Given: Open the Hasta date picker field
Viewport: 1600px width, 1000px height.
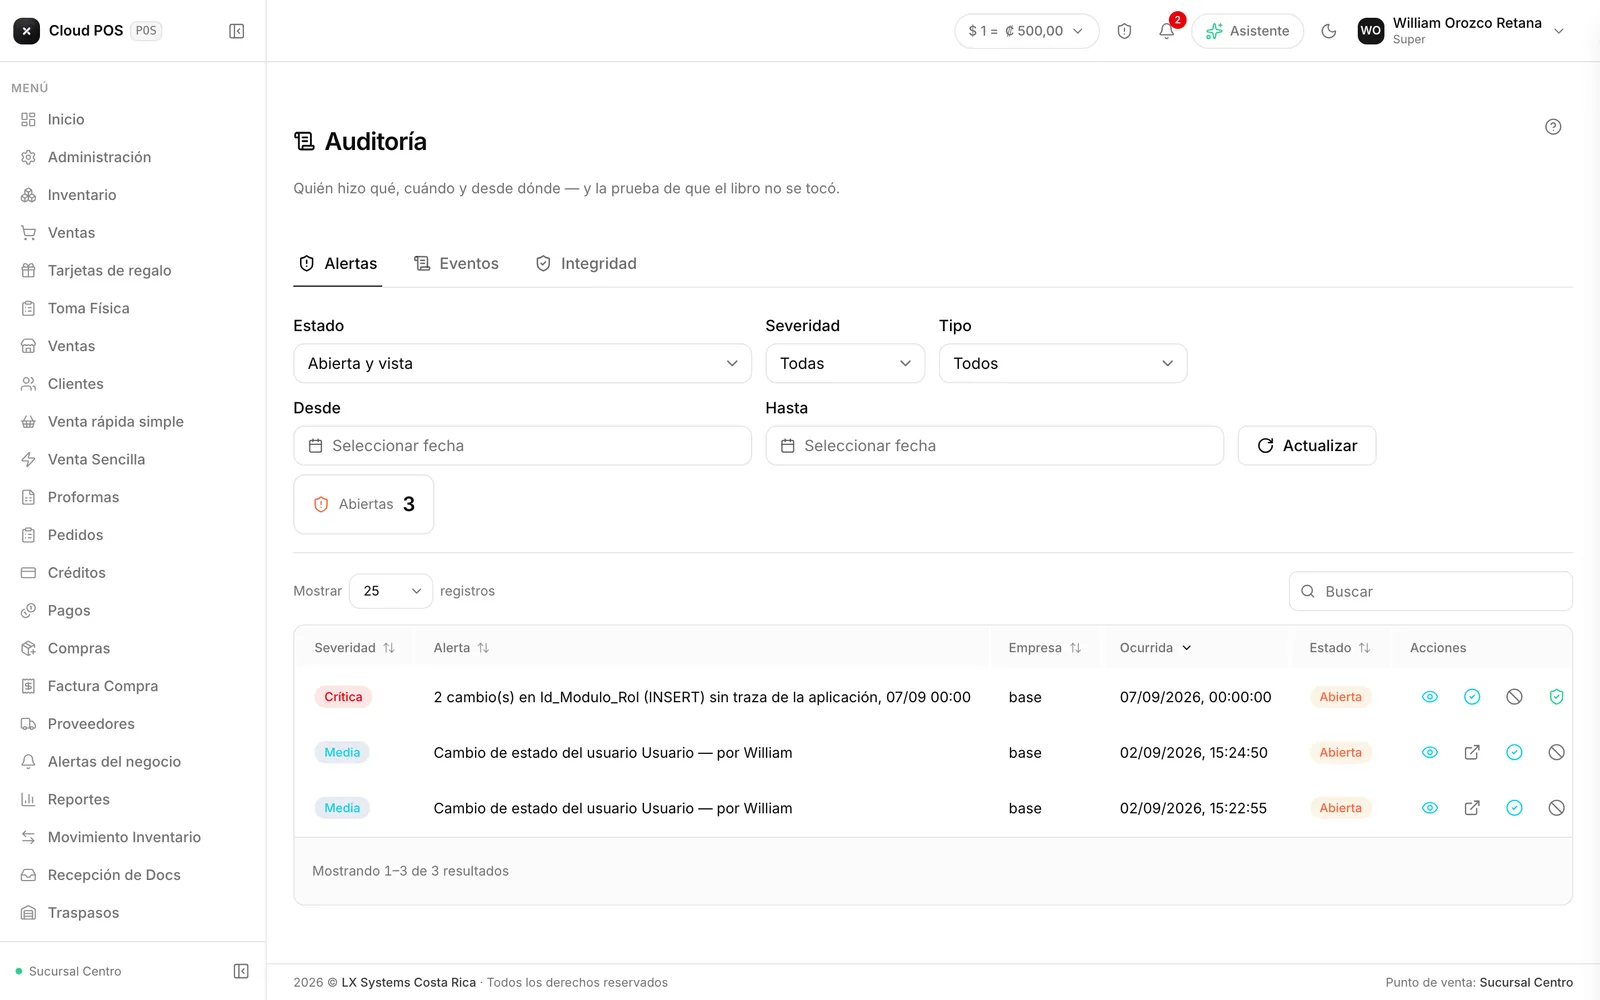Looking at the screenshot, I should point(994,446).
